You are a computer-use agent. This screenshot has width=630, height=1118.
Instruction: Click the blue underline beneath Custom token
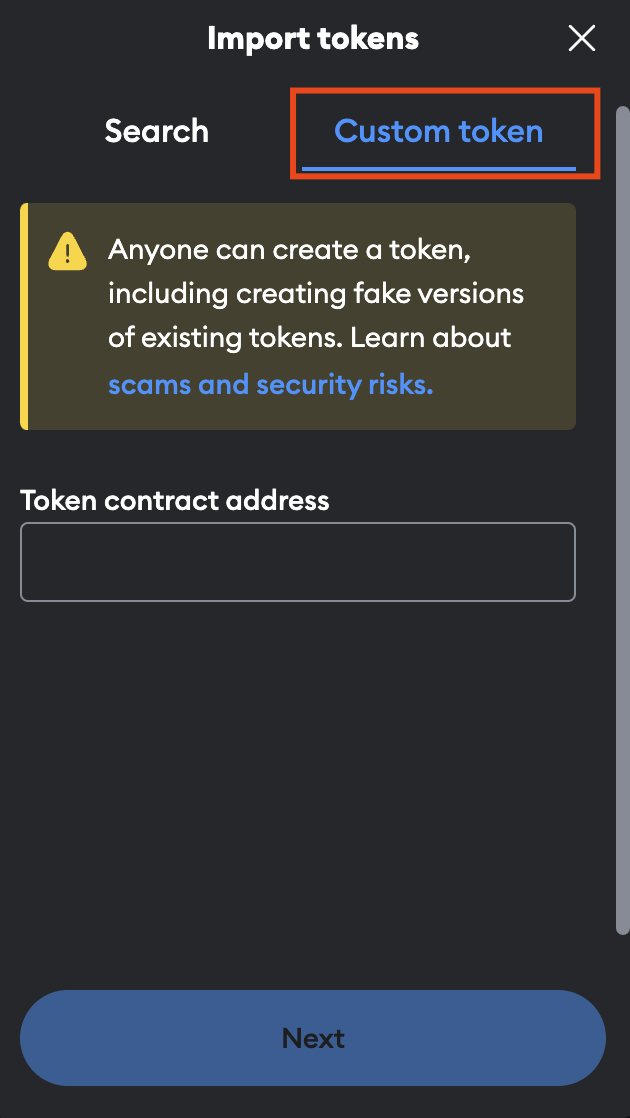pyautogui.click(x=438, y=168)
